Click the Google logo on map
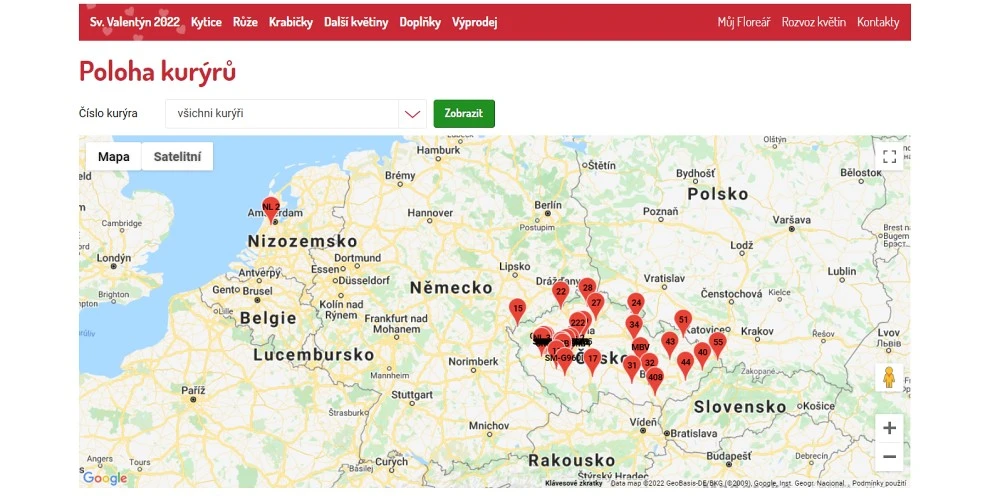Image resolution: width=1000 pixels, height=500 pixels. point(105,478)
